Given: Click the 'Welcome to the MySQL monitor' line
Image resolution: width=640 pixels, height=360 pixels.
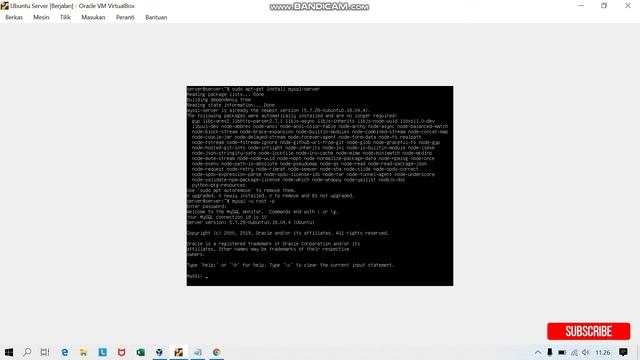Looking at the screenshot, I should coord(262,212).
